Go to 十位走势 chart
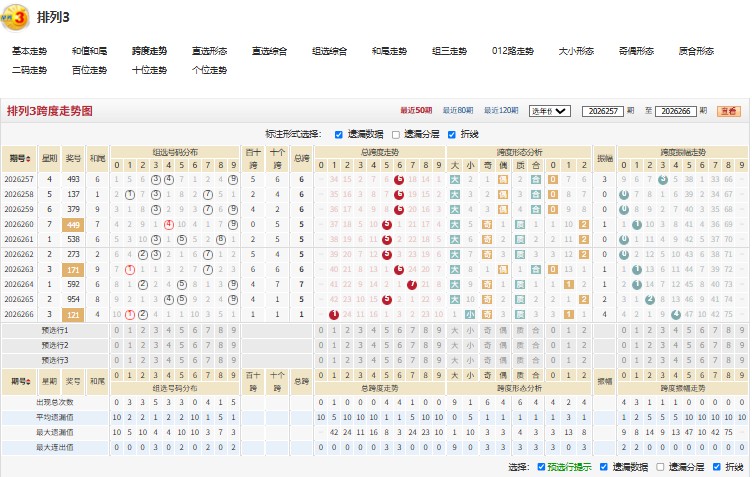 (x=150, y=70)
